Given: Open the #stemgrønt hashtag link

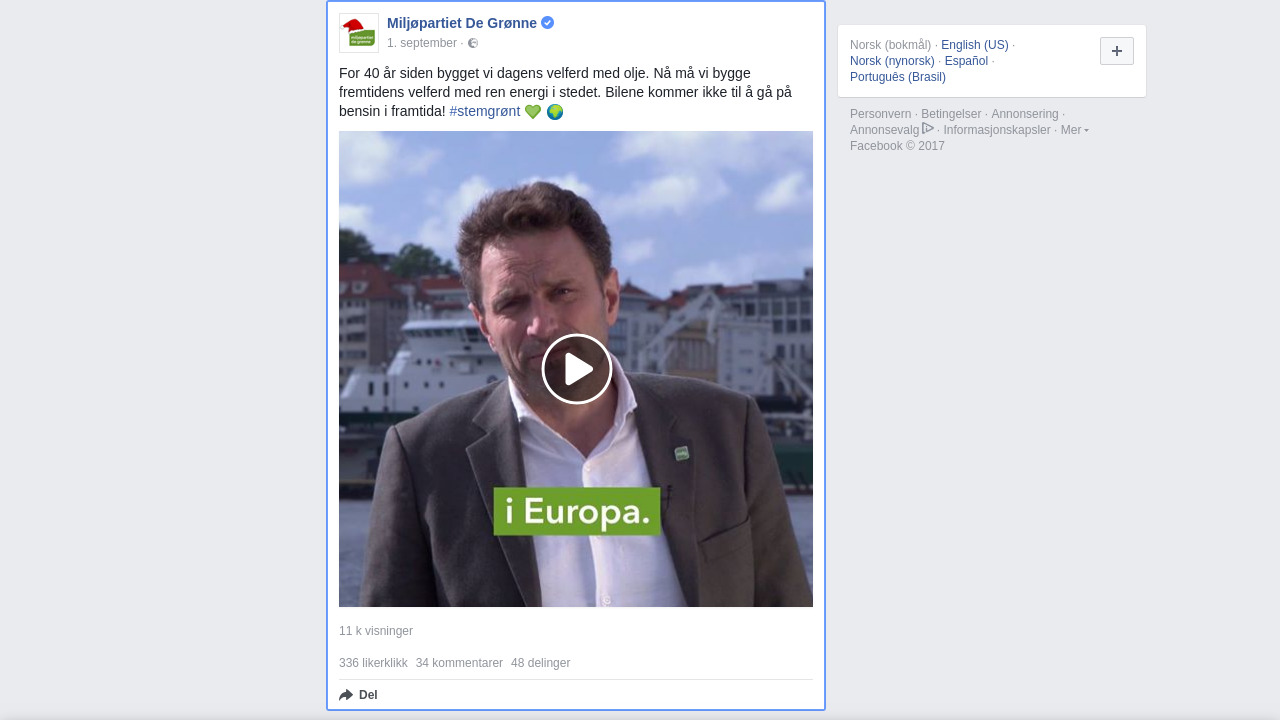Looking at the screenshot, I should [485, 111].
